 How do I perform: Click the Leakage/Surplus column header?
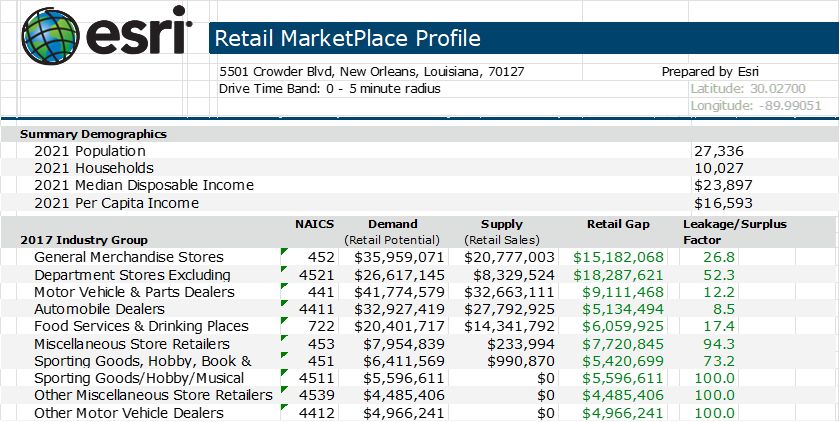tap(735, 224)
